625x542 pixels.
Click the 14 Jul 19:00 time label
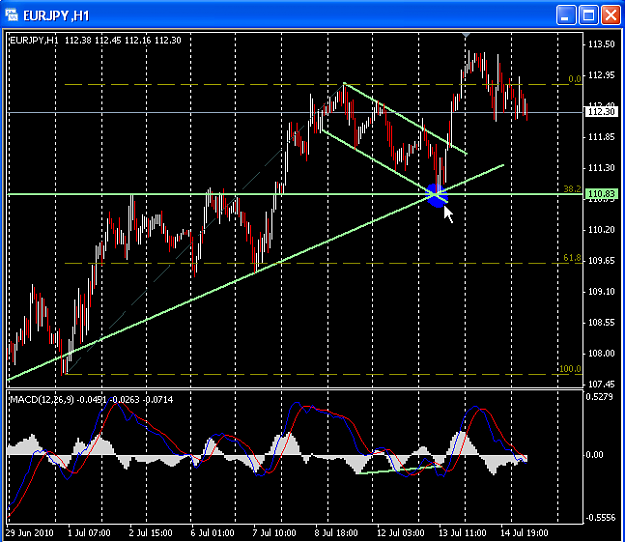(x=525, y=533)
